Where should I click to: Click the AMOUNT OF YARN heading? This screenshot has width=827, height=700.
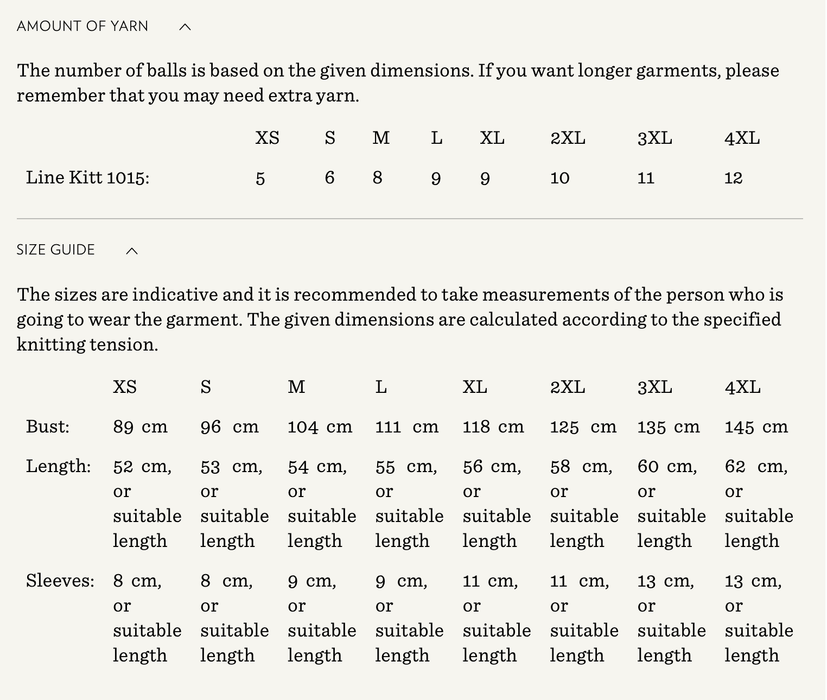click(x=82, y=27)
